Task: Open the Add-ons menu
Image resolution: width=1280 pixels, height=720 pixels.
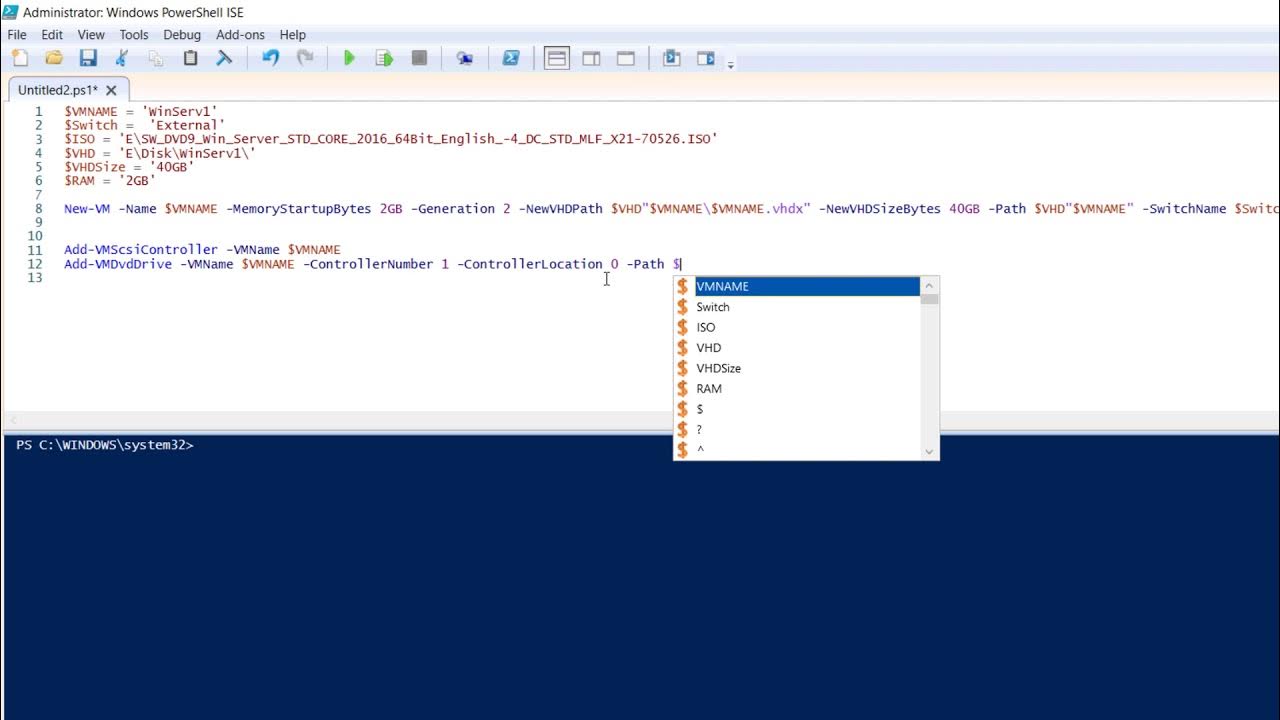Action: [x=240, y=34]
